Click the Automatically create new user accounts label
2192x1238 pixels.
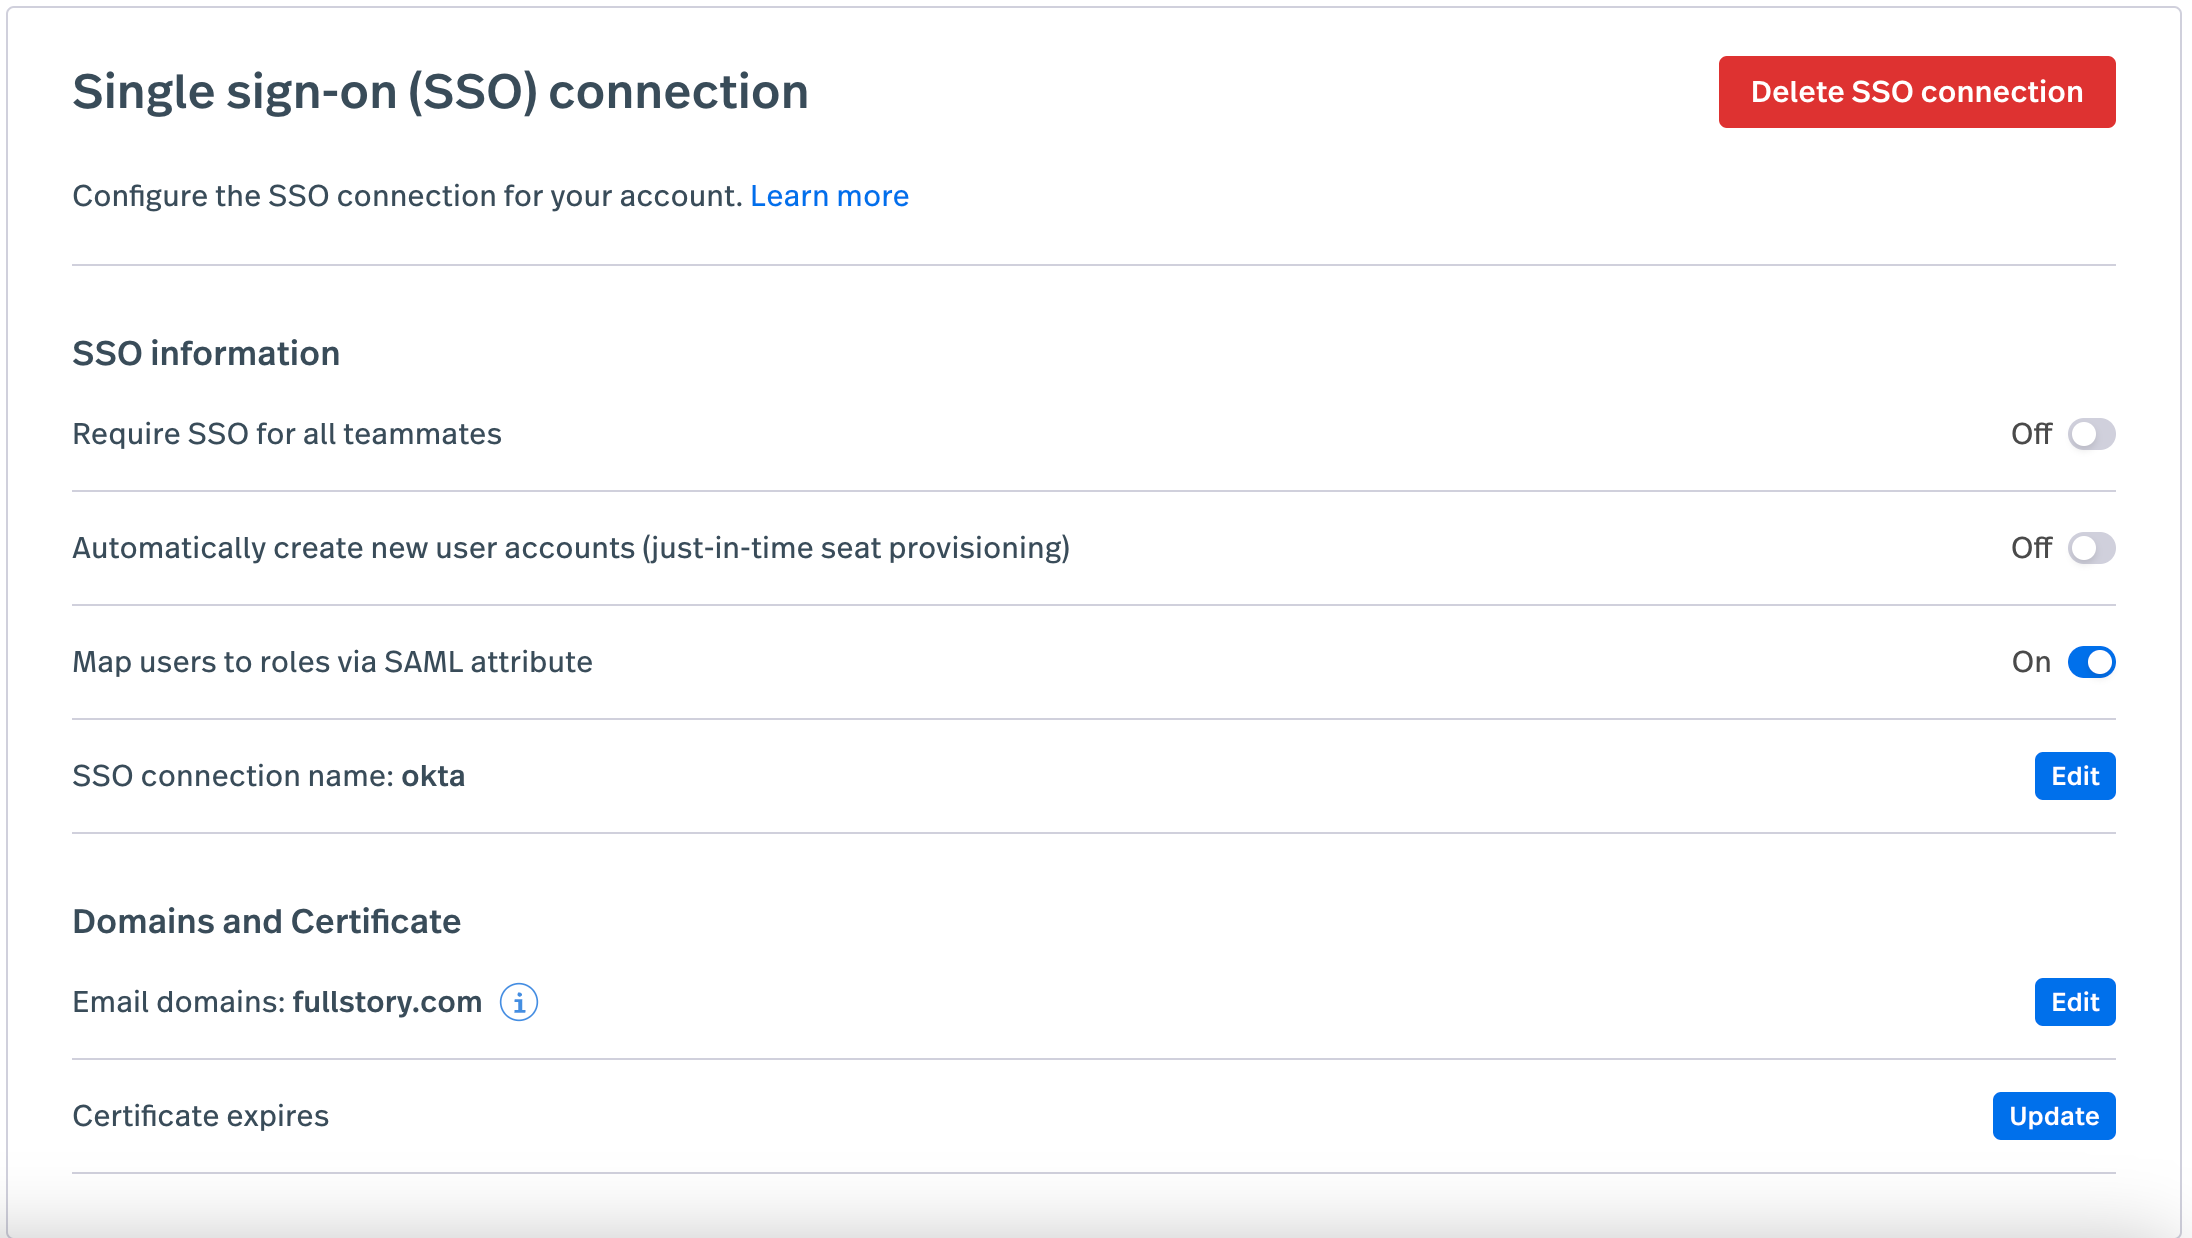pos(572,548)
